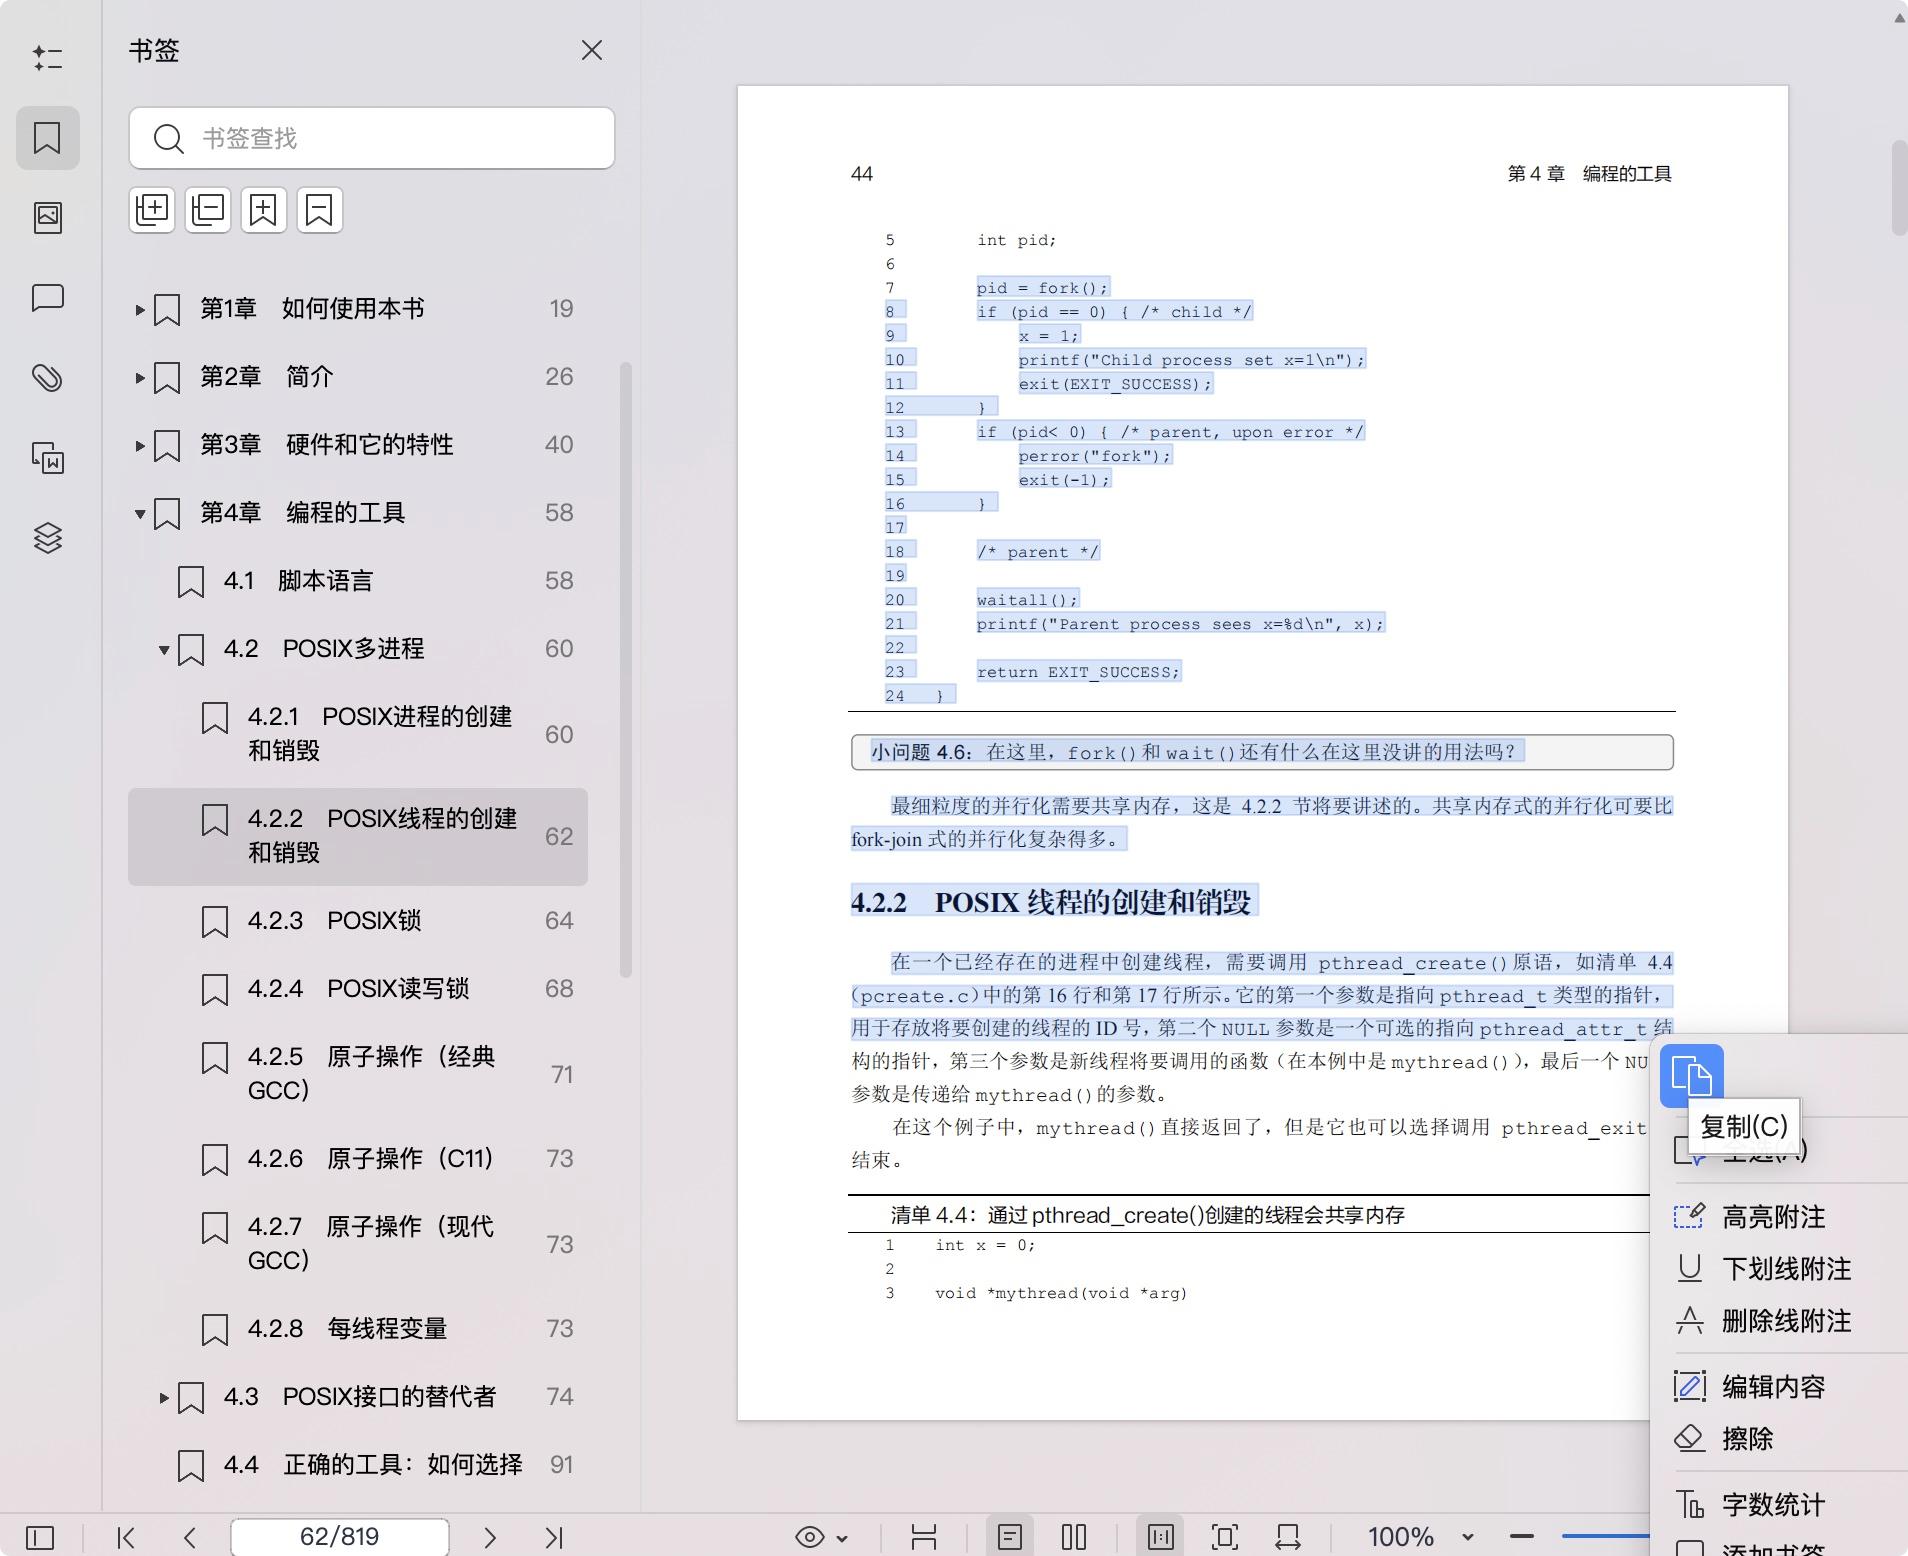Collapse all bookmarks icon

(x=208, y=210)
